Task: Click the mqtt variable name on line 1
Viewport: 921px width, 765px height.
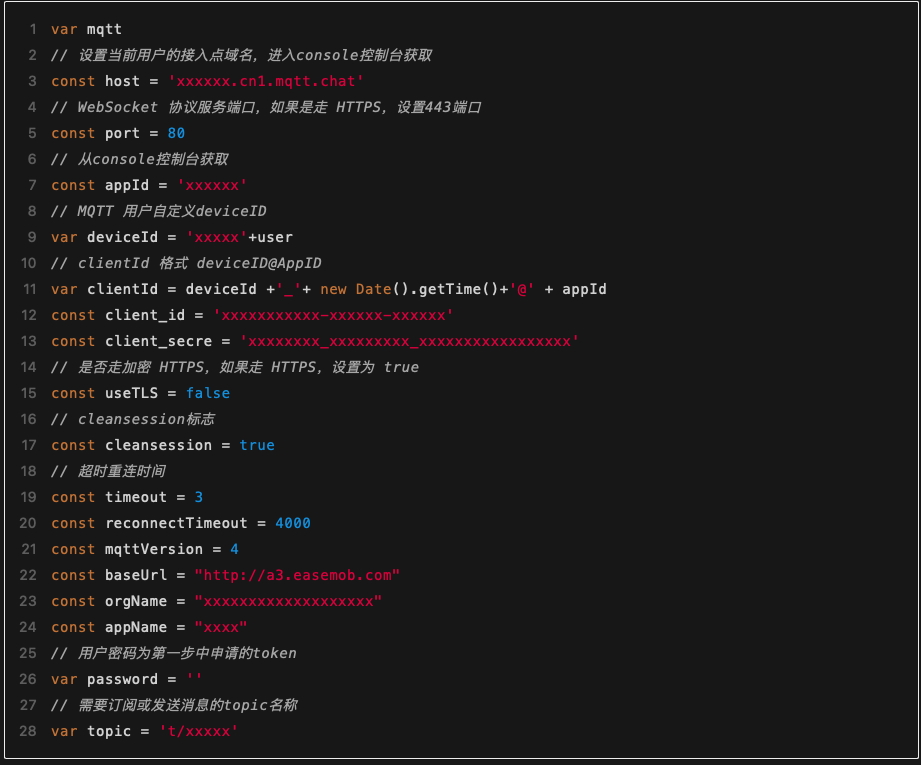Action: (x=104, y=29)
